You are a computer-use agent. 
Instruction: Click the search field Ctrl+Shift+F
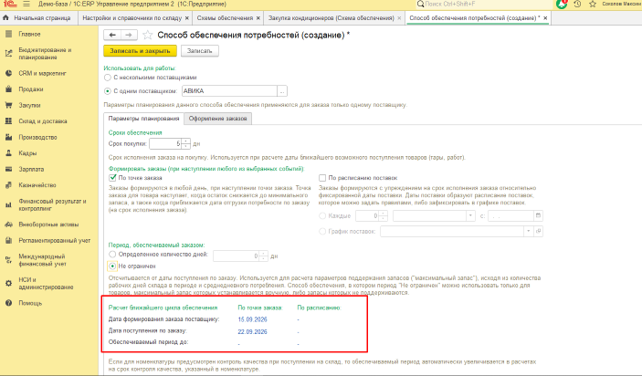[484, 4]
